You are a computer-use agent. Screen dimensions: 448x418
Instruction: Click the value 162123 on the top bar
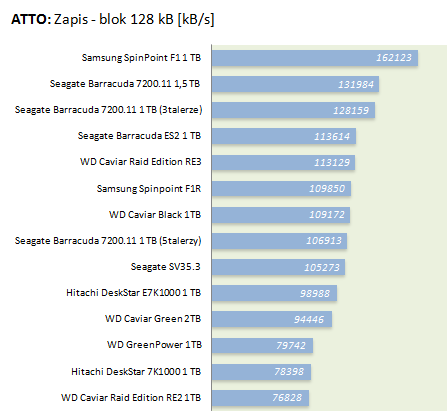[x=394, y=58]
